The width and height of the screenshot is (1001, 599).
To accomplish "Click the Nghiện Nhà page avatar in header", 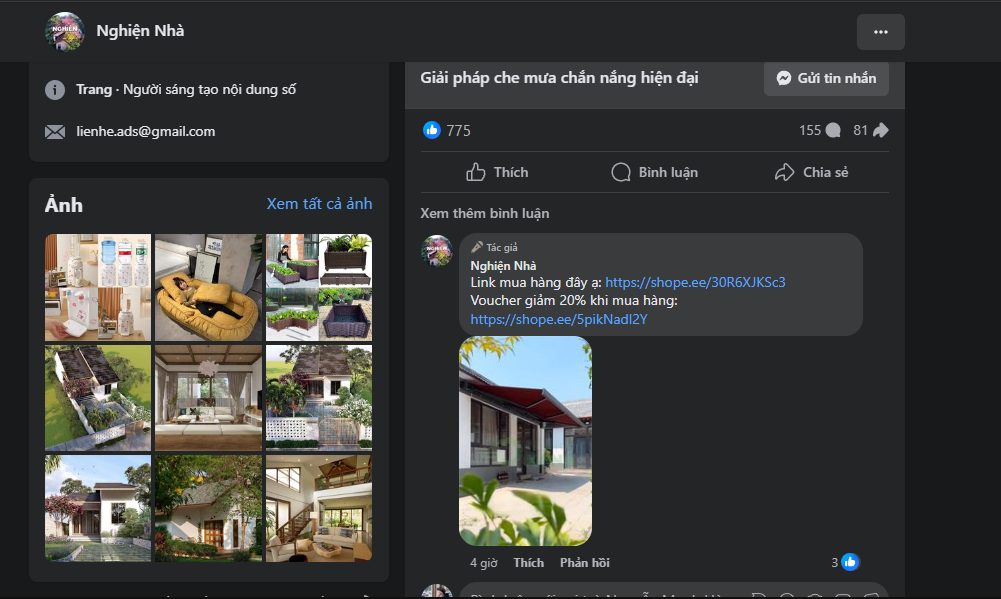I will [x=65, y=31].
